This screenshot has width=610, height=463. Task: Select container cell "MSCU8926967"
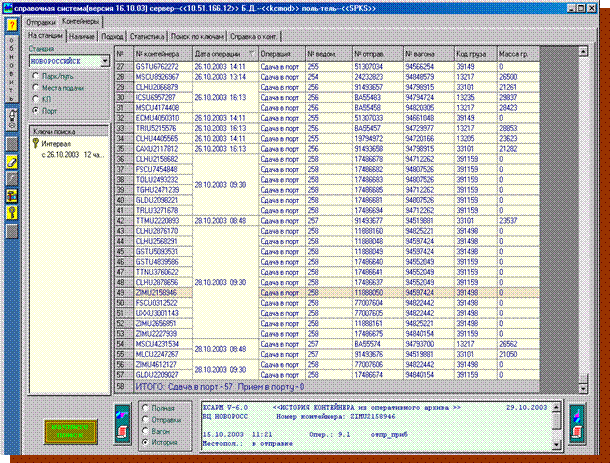point(163,77)
